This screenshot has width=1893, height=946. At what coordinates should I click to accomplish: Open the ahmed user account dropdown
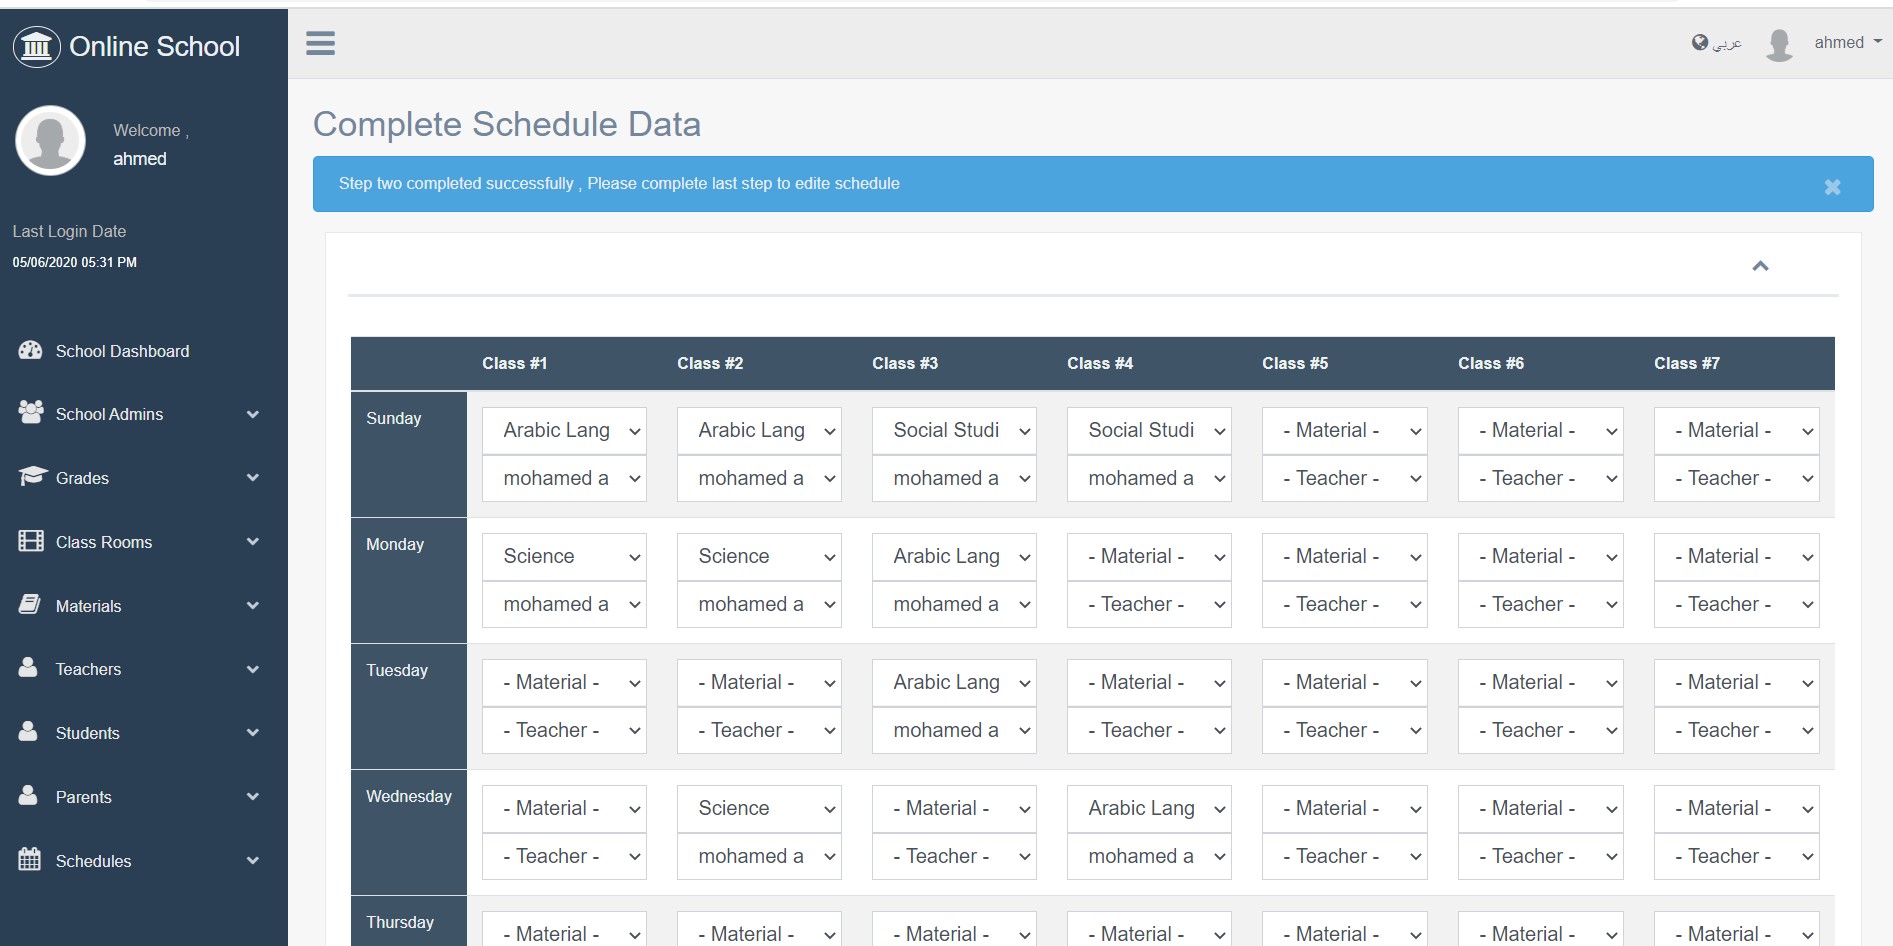pos(1847,42)
